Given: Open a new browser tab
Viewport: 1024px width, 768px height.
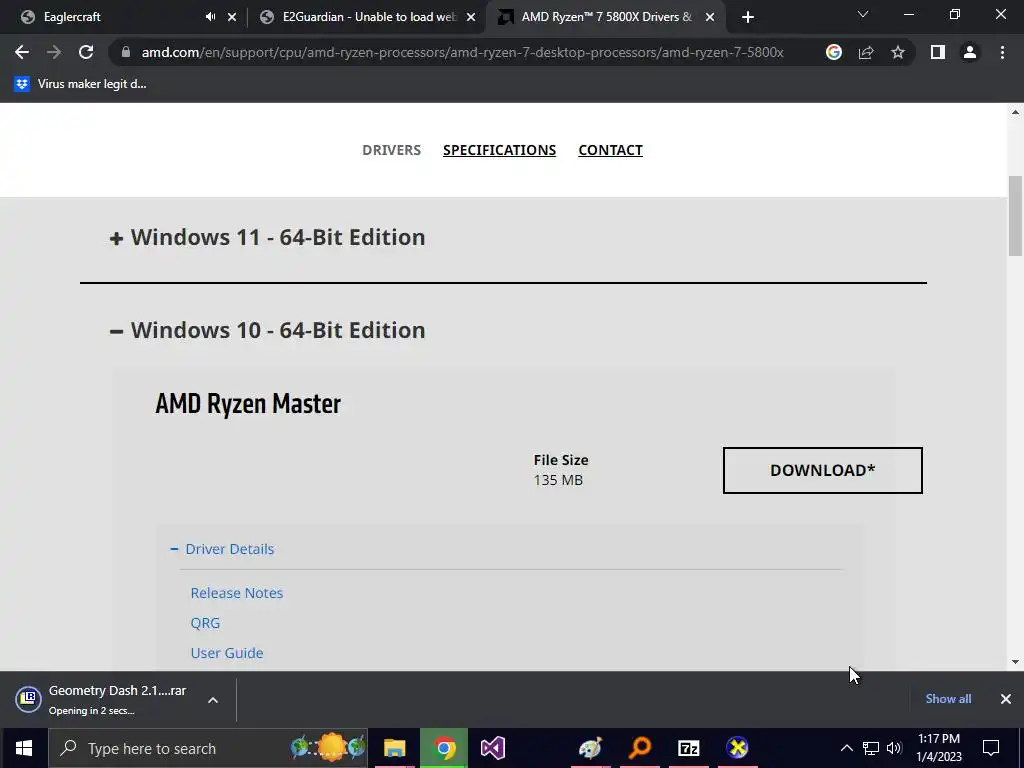Looking at the screenshot, I should pyautogui.click(x=748, y=17).
